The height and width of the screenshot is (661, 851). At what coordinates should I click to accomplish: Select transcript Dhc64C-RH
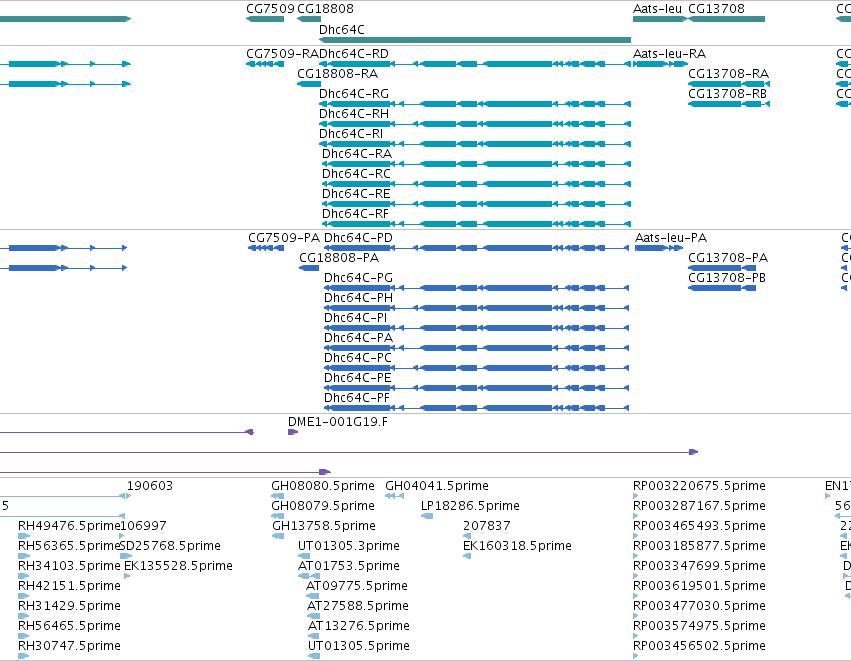[354, 114]
